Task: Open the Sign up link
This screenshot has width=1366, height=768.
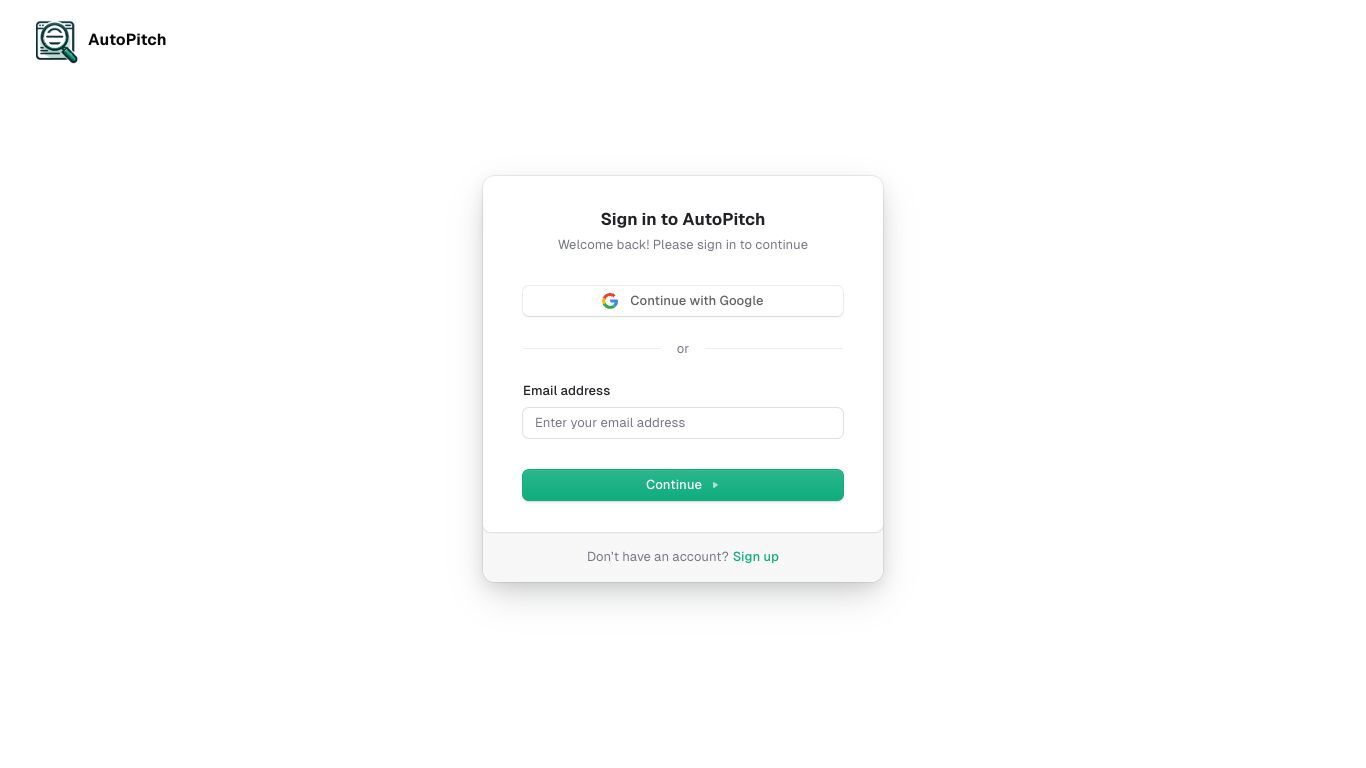Action: (x=756, y=557)
